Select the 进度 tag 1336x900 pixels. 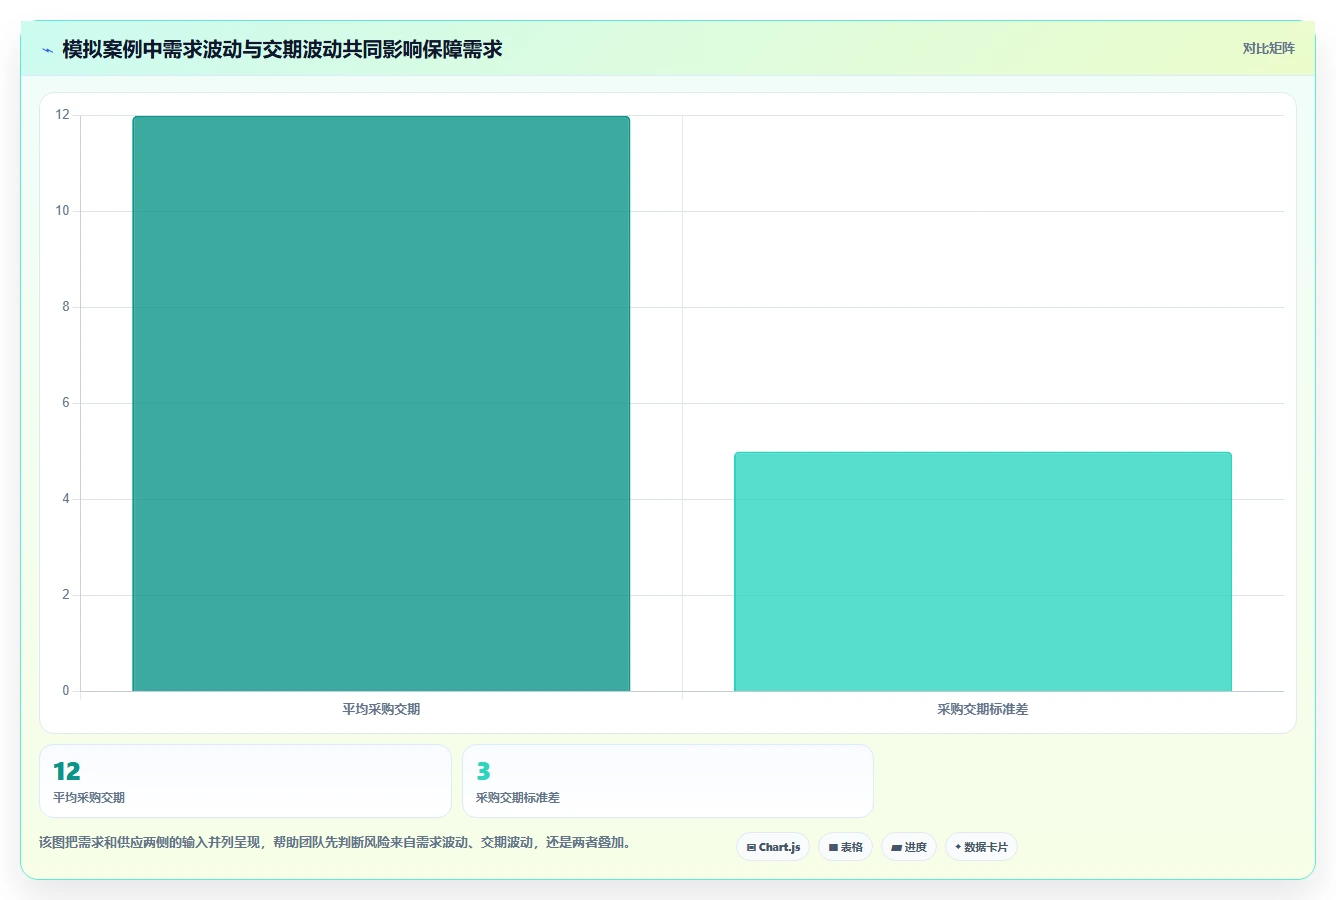[x=908, y=847]
